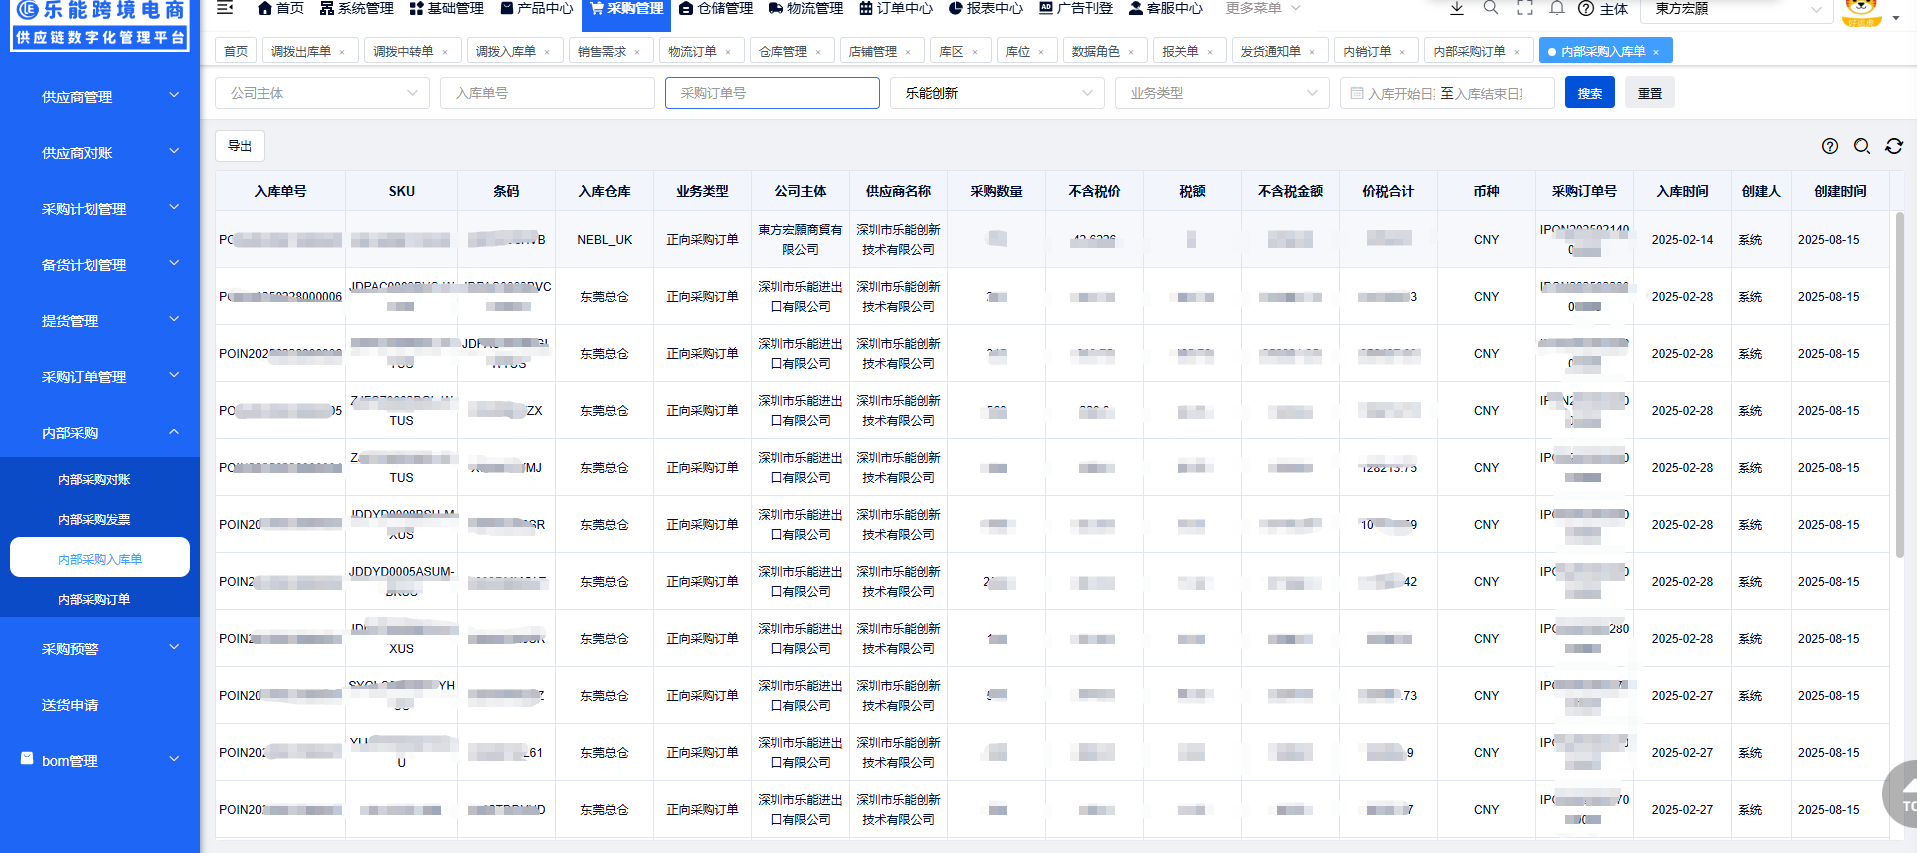Expand 供应商对账 in the sidebar

[100, 153]
